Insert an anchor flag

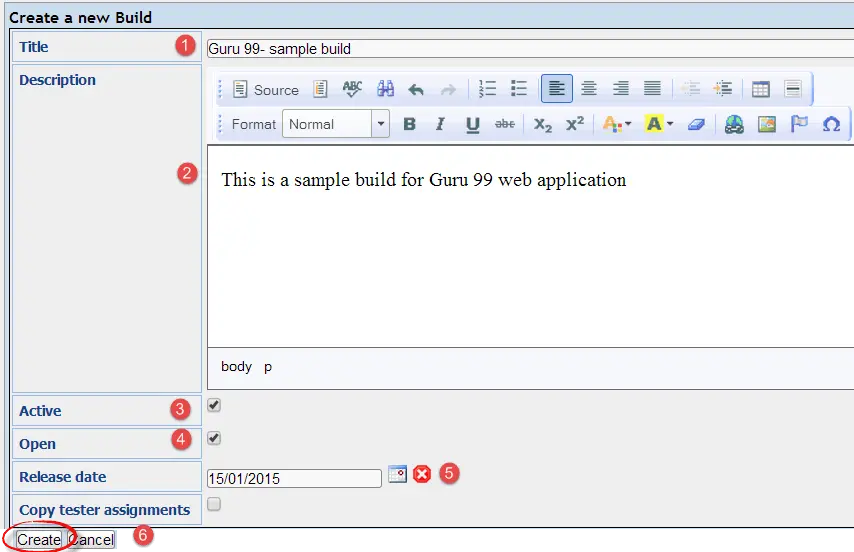click(x=799, y=124)
